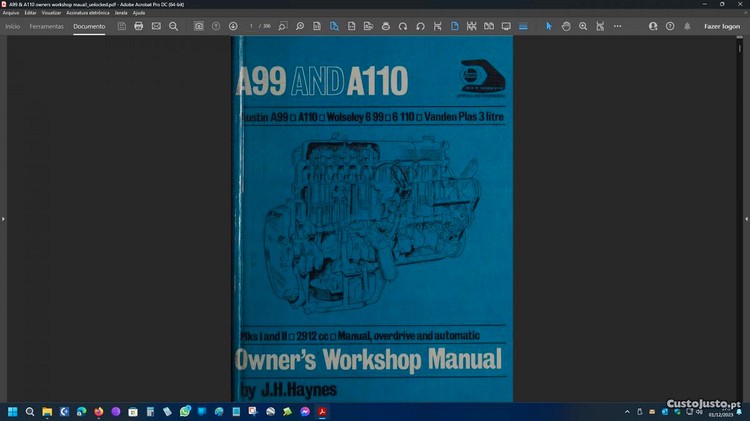Click the magnifier search icon in the toolbar

173,26
